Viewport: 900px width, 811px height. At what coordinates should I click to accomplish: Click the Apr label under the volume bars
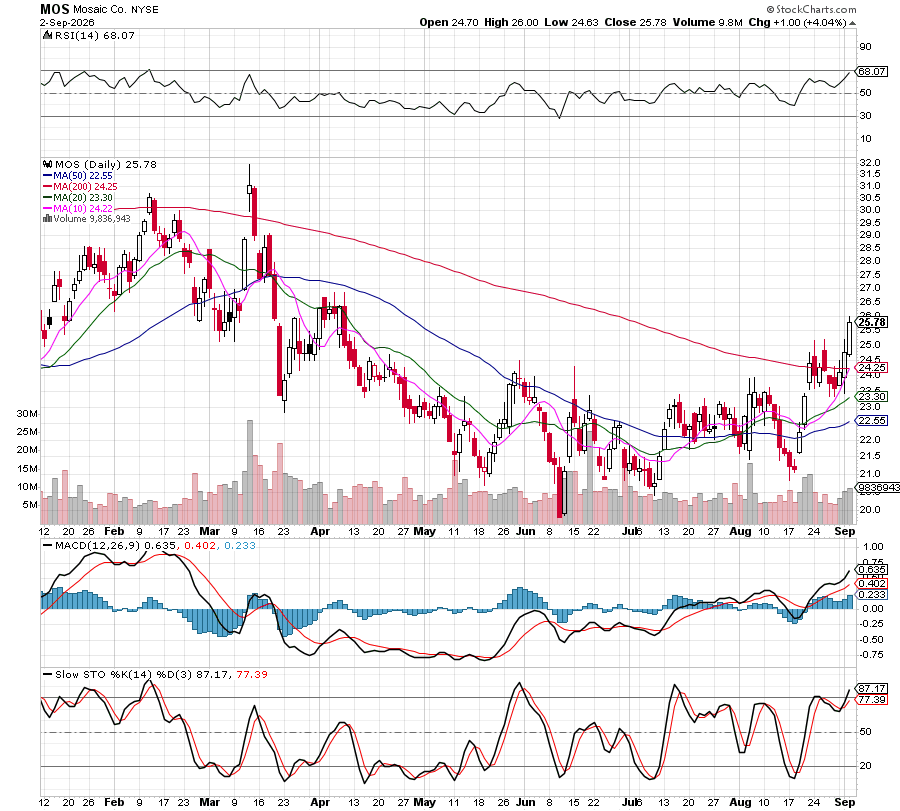click(x=320, y=531)
